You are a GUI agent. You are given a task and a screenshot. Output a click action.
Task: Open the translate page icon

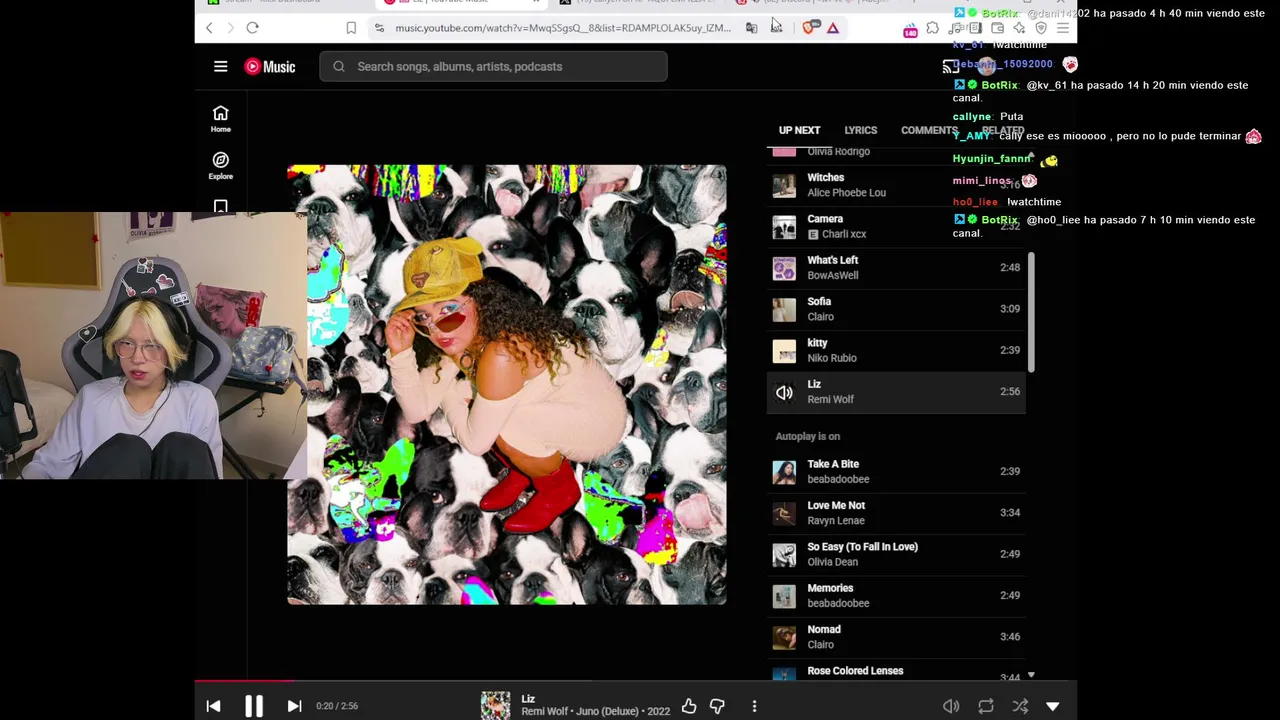point(751,28)
